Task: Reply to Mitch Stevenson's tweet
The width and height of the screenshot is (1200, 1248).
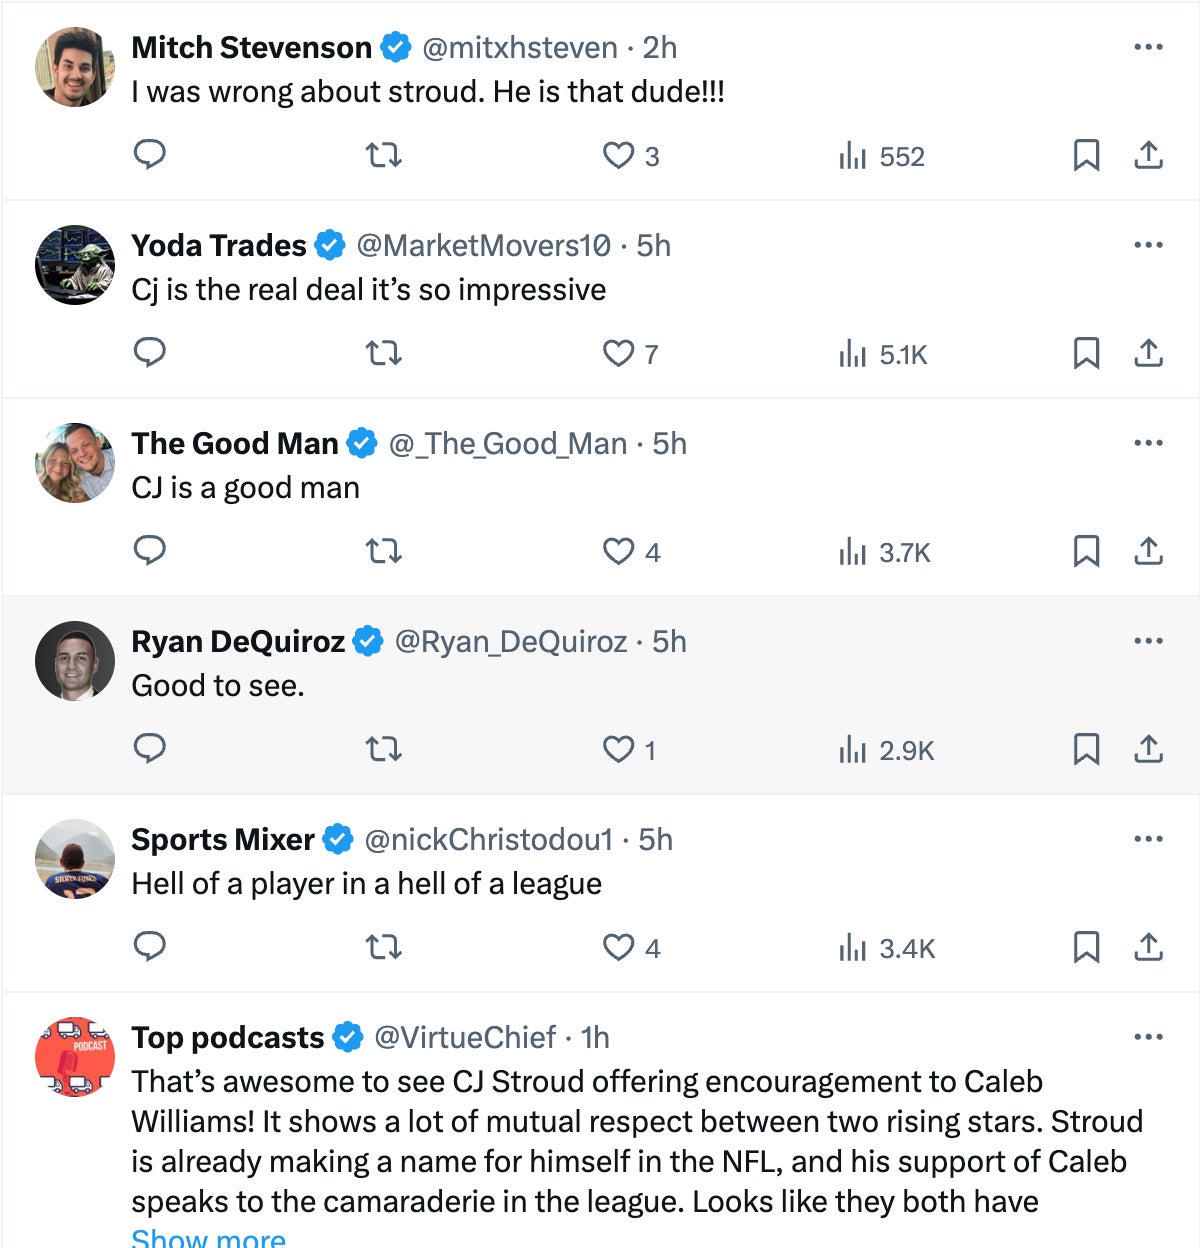Action: [150, 155]
